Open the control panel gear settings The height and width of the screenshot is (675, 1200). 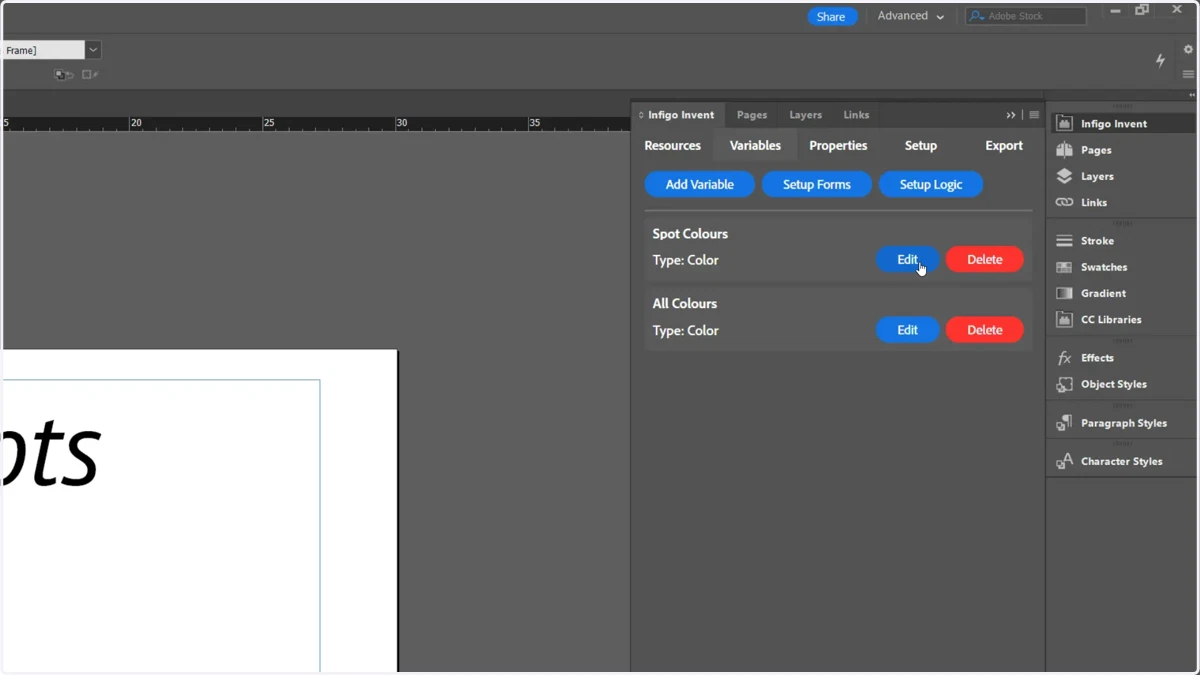coord(1188,49)
